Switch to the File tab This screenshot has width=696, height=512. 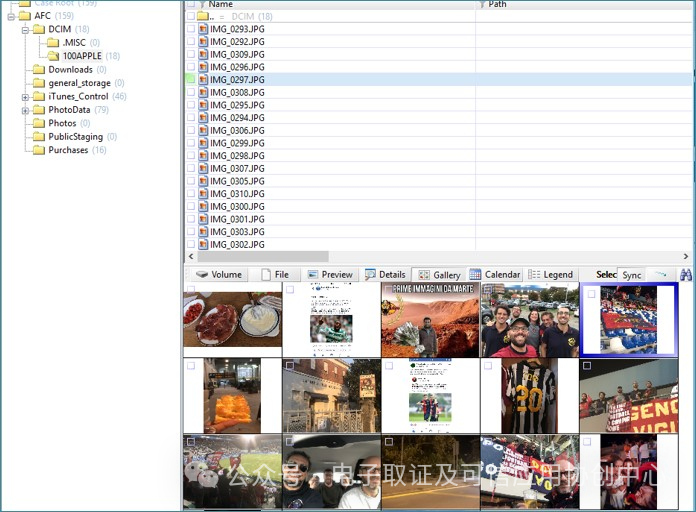275,274
